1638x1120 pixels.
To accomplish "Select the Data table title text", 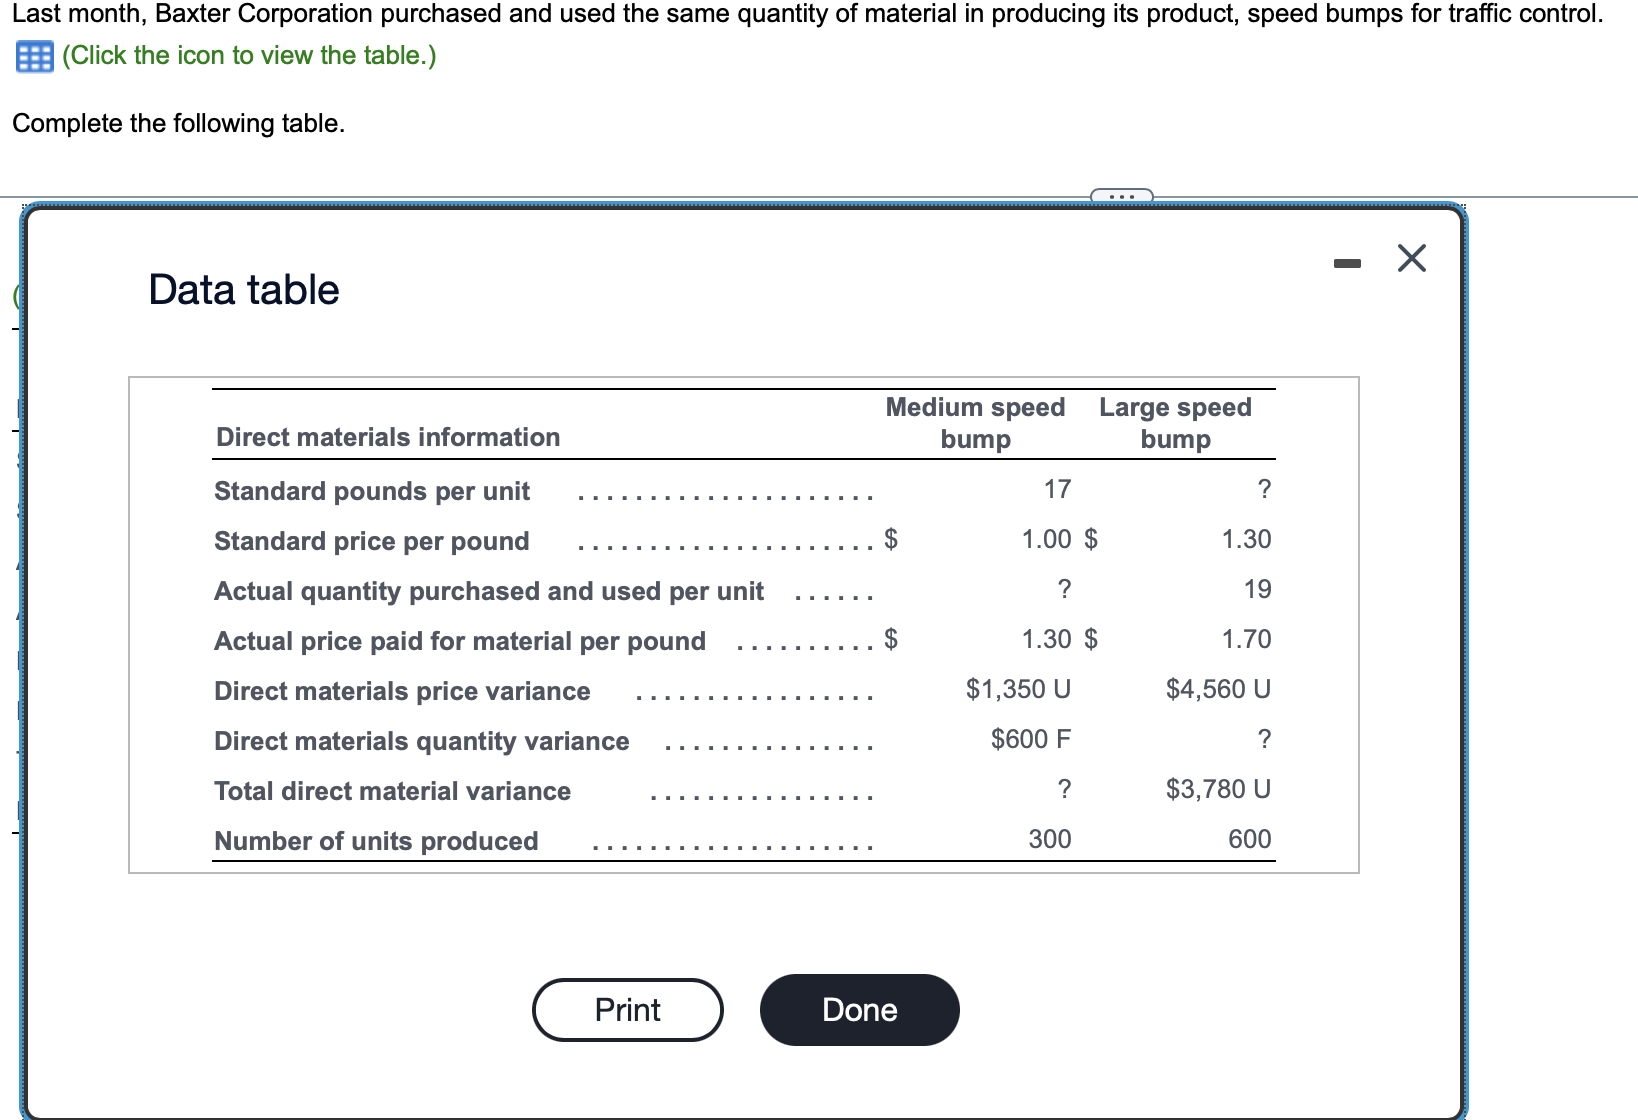I will click(x=242, y=289).
